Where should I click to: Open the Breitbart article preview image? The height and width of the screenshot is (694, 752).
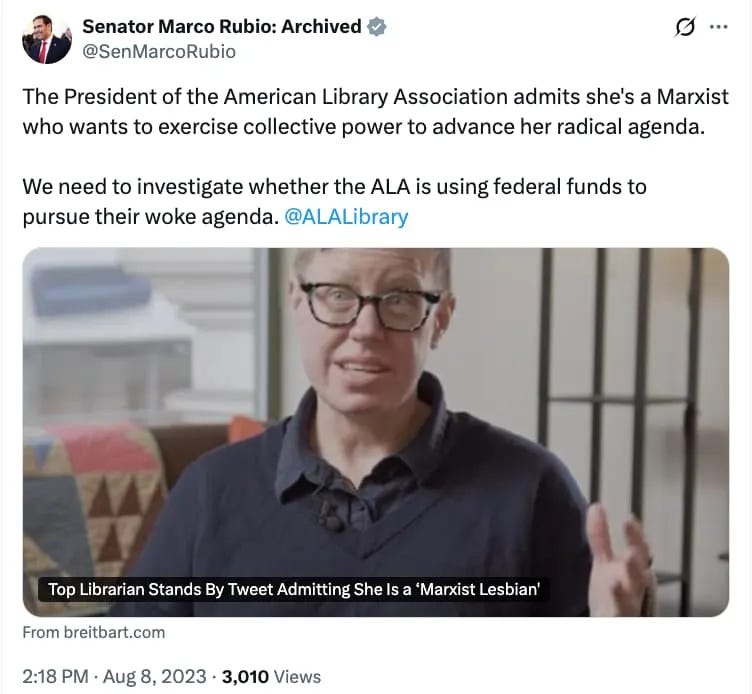376,432
